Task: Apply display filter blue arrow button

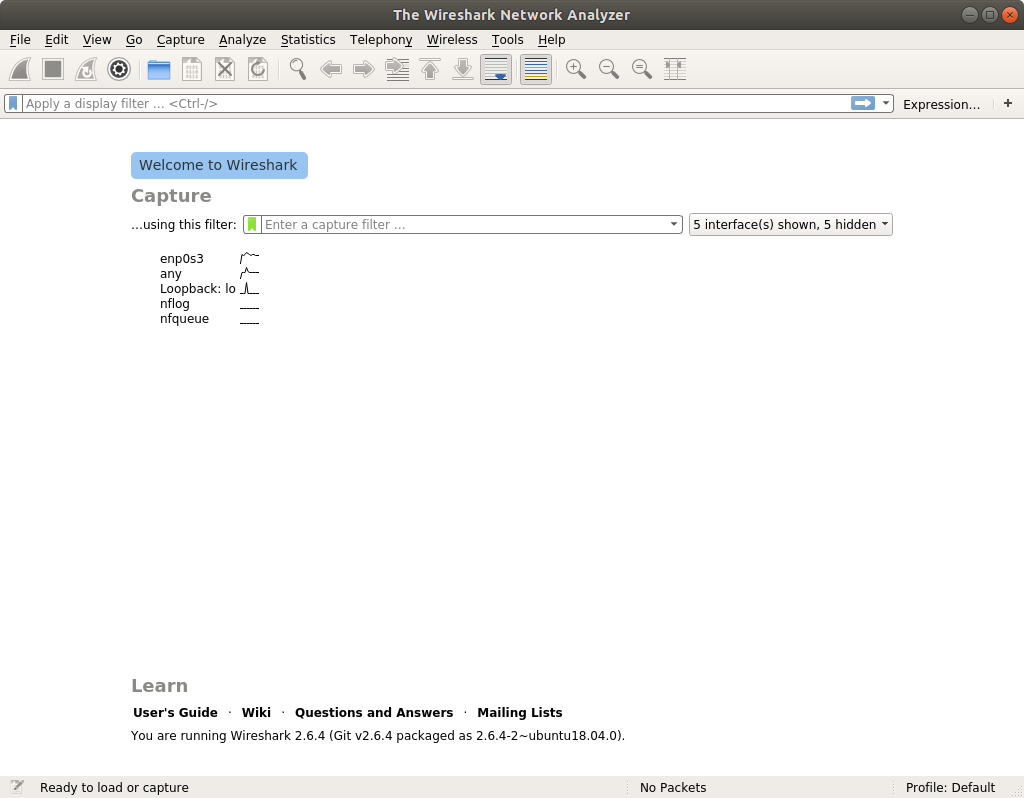Action: (863, 103)
